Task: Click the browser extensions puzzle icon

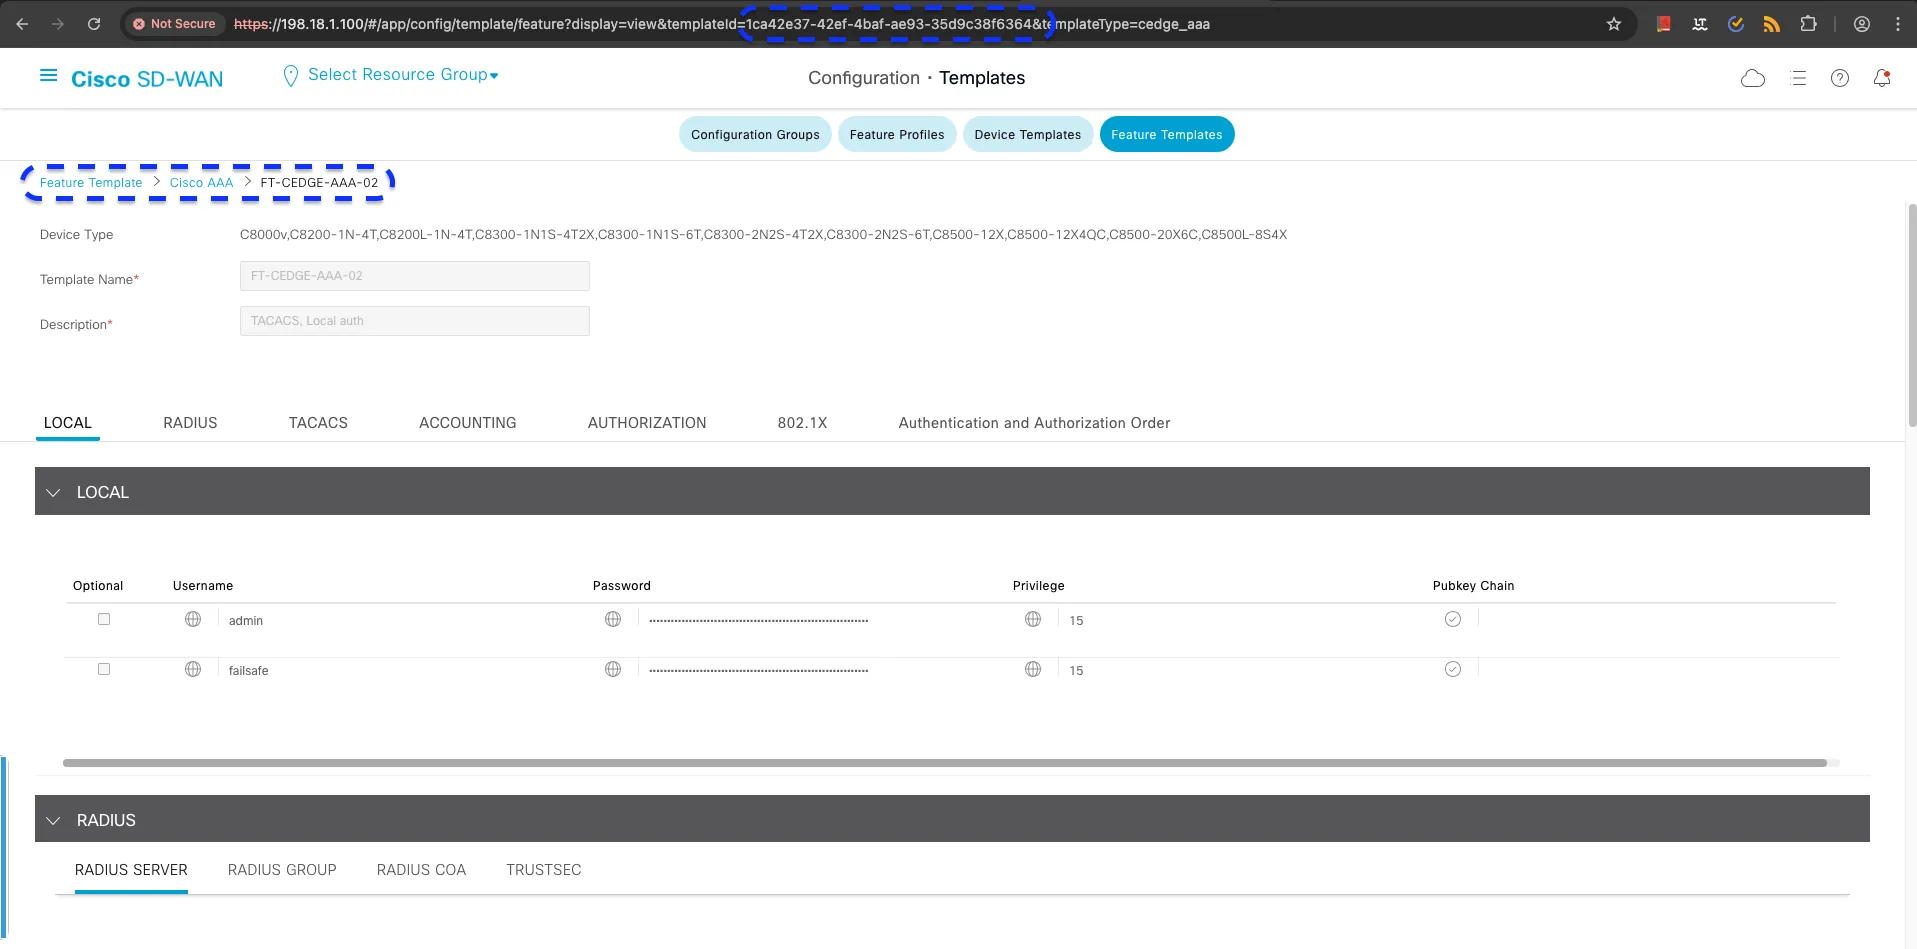Action: click(x=1809, y=23)
